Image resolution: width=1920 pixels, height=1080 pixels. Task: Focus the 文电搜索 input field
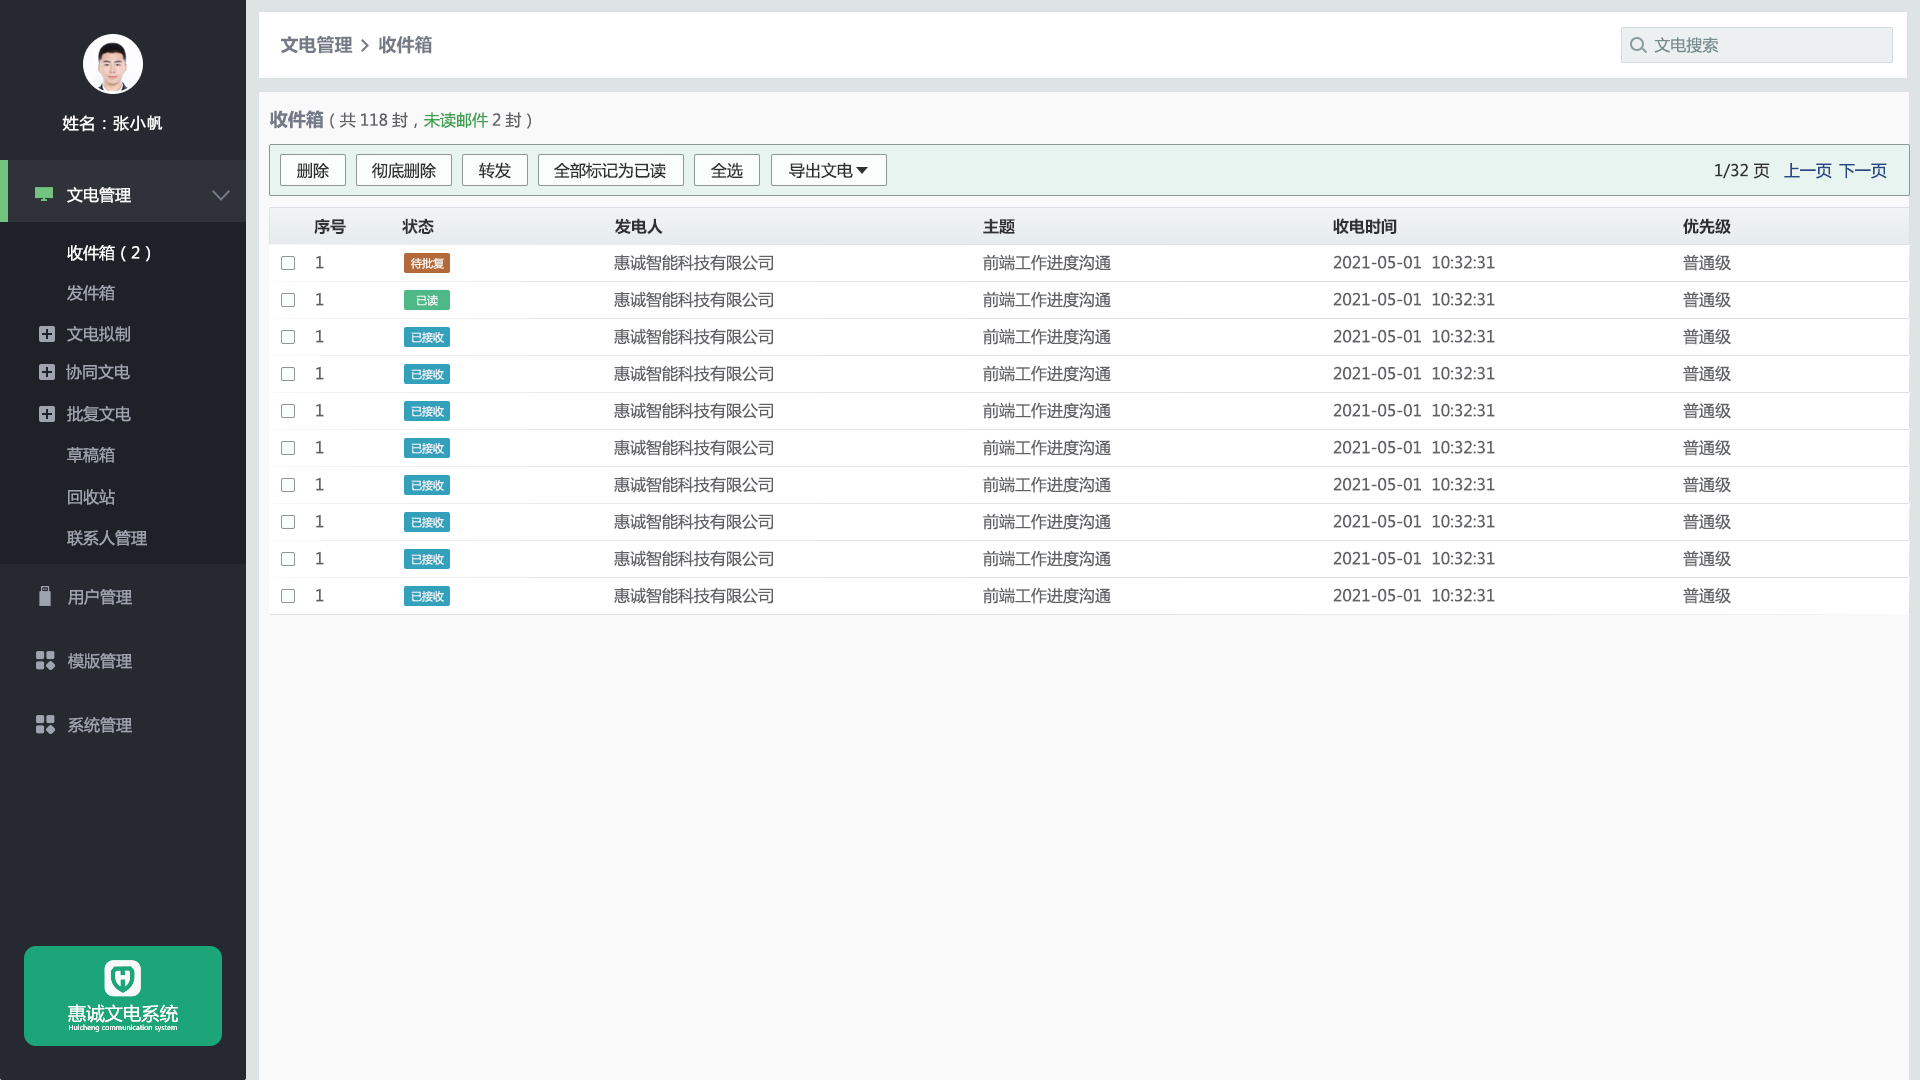click(x=1757, y=45)
